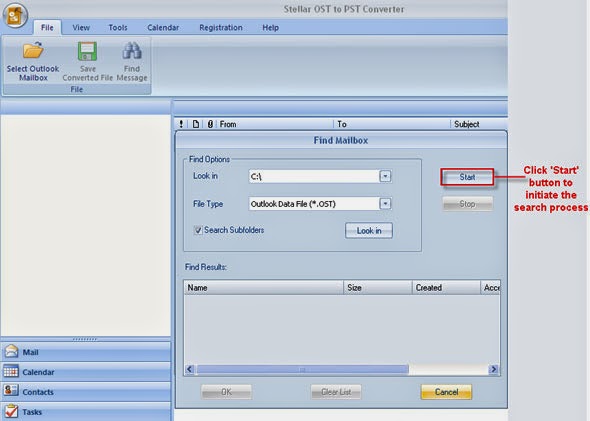This screenshot has width=590, height=421.
Task: Click the importance exclamation column icon
Action: [181, 124]
